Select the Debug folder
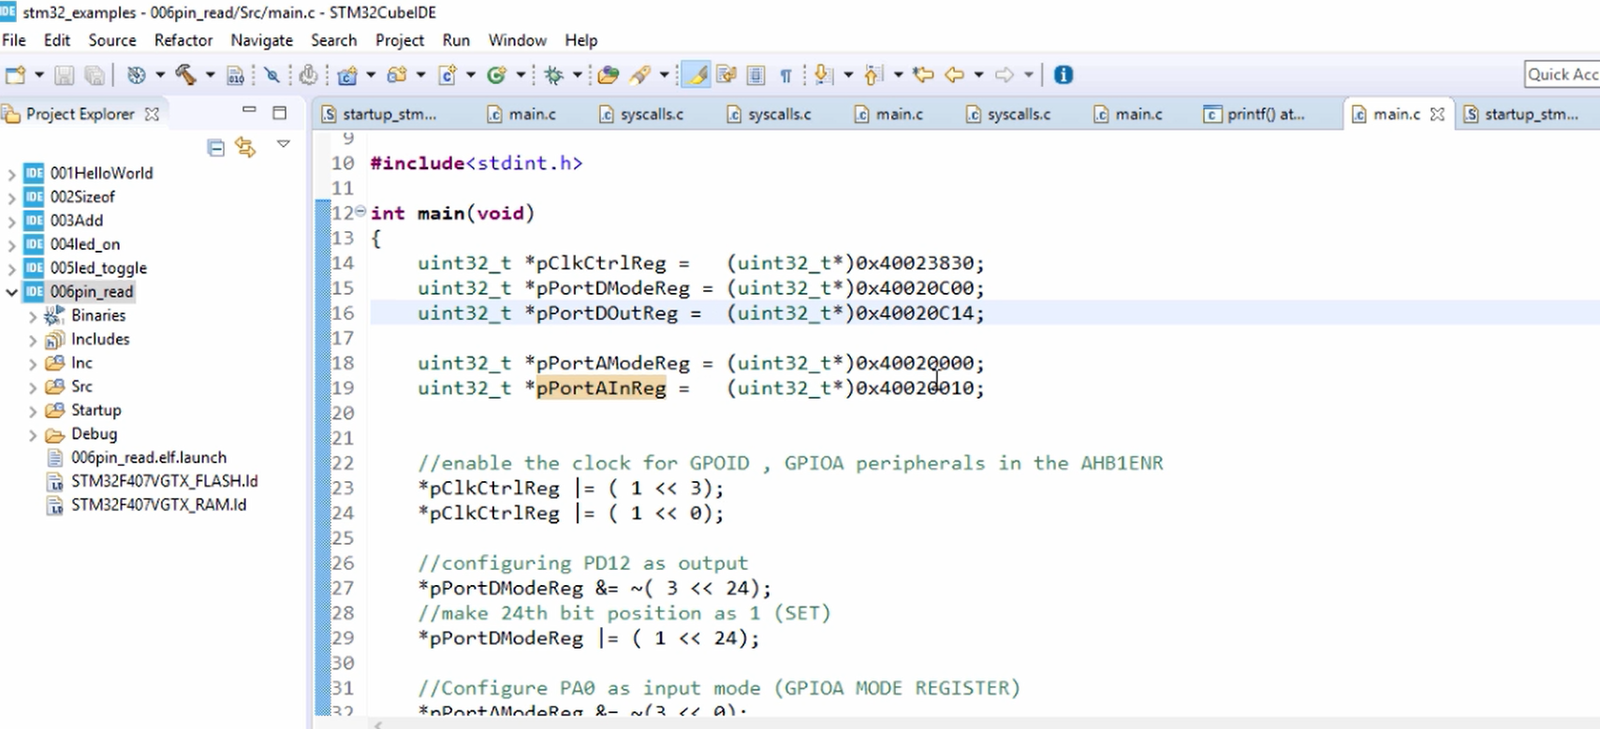This screenshot has height=729, width=1600. (x=94, y=434)
